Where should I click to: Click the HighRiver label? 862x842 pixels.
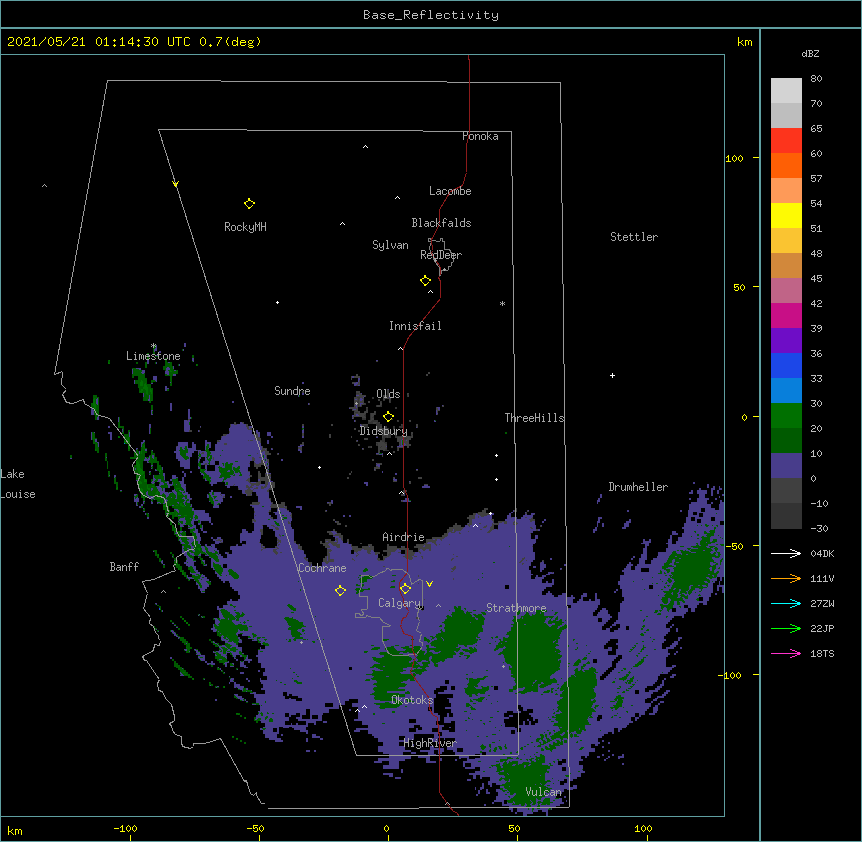click(x=430, y=743)
